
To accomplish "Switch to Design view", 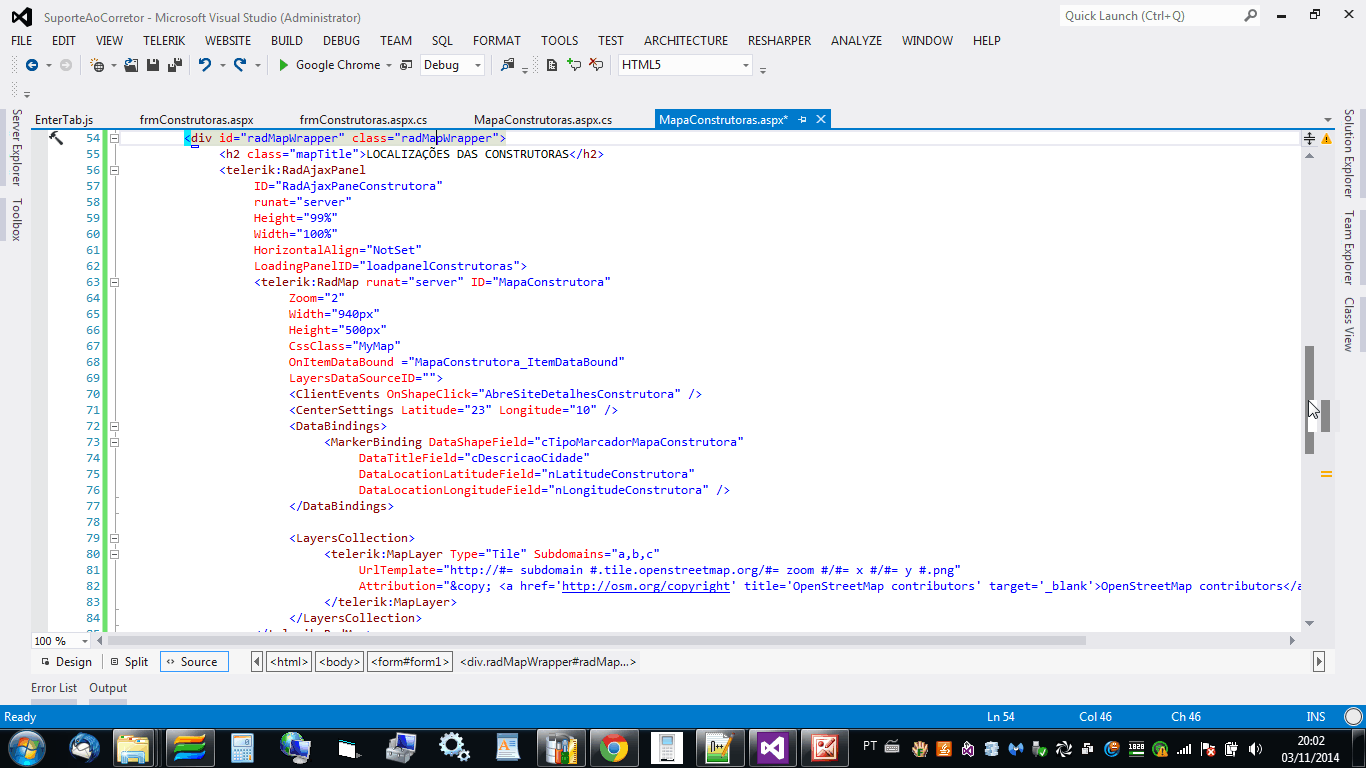I will [66, 662].
